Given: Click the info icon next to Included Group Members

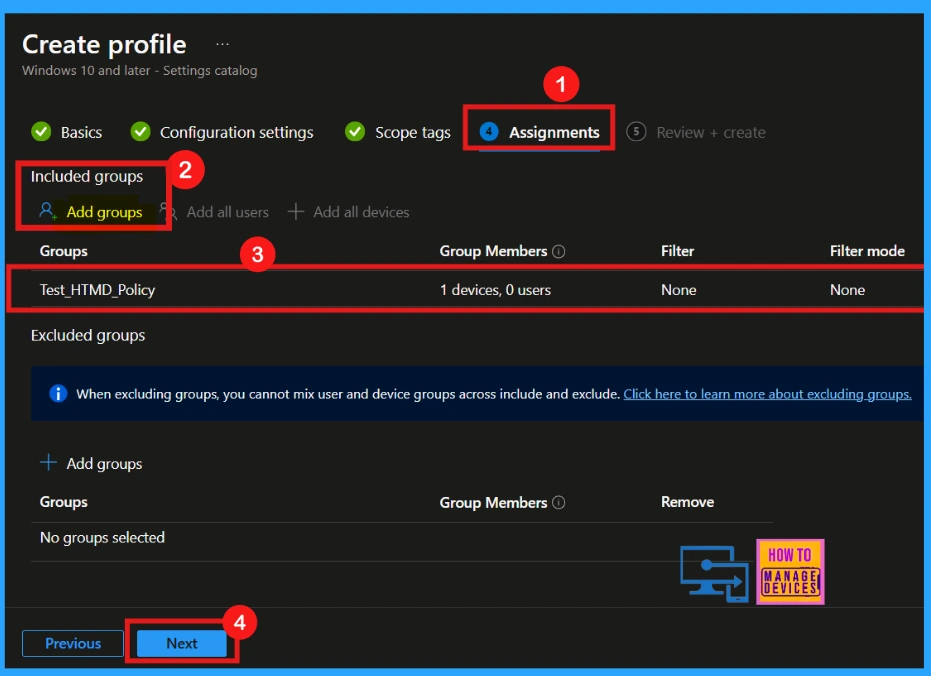Looking at the screenshot, I should click(559, 251).
